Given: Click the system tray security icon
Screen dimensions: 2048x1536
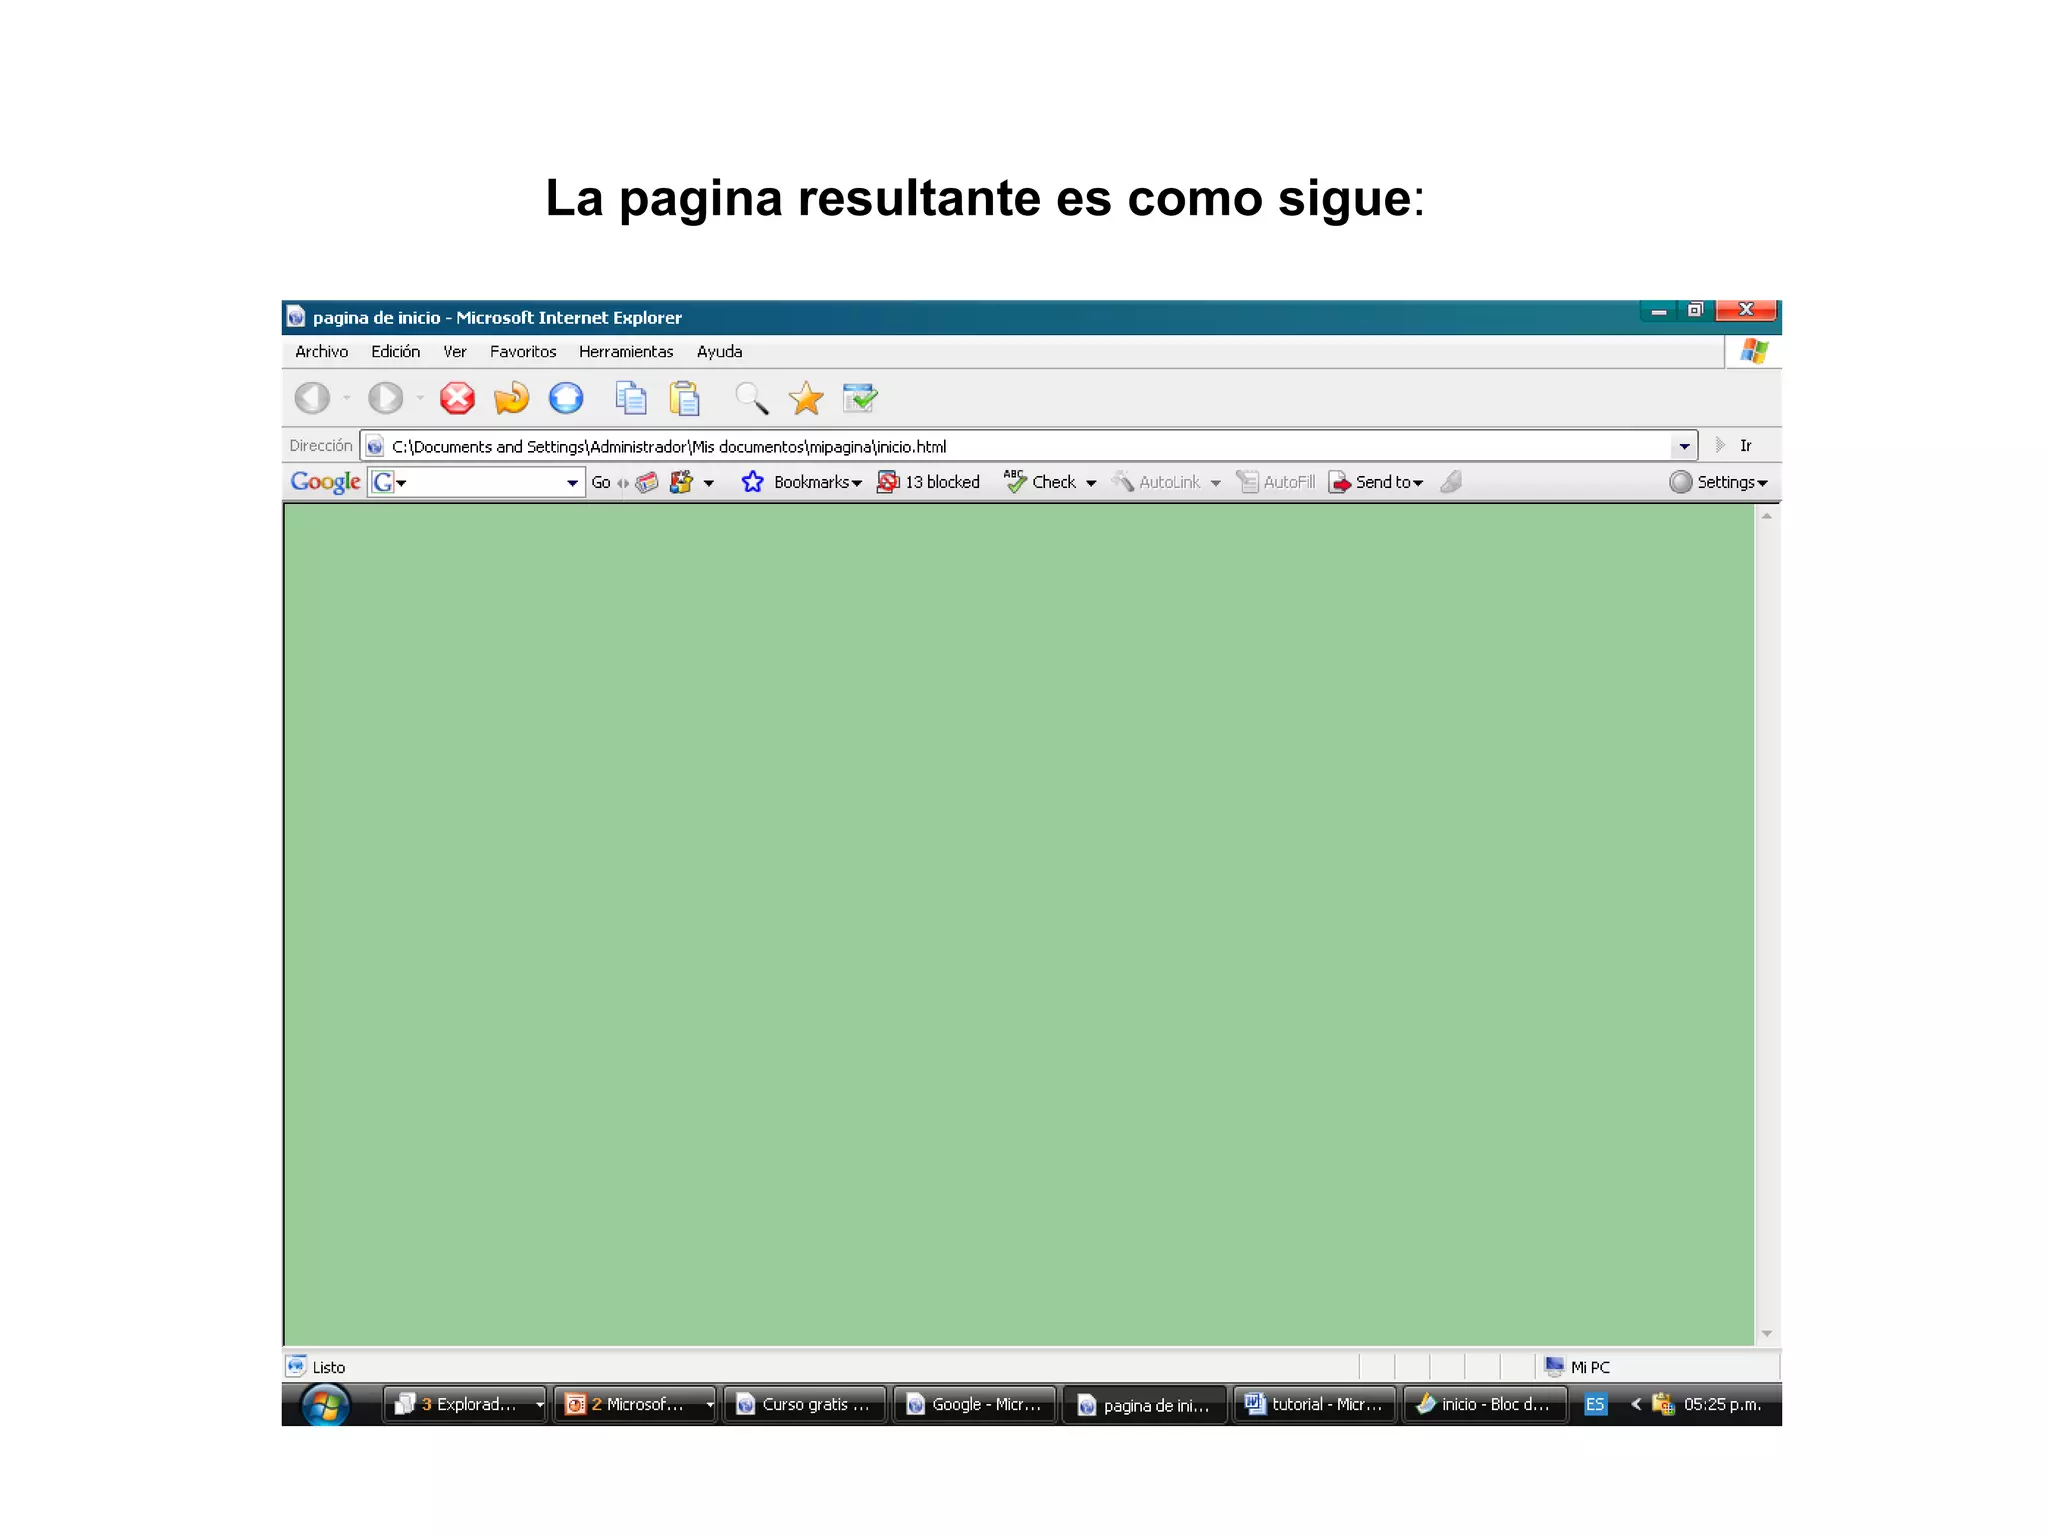Looking at the screenshot, I should click(1663, 1404).
